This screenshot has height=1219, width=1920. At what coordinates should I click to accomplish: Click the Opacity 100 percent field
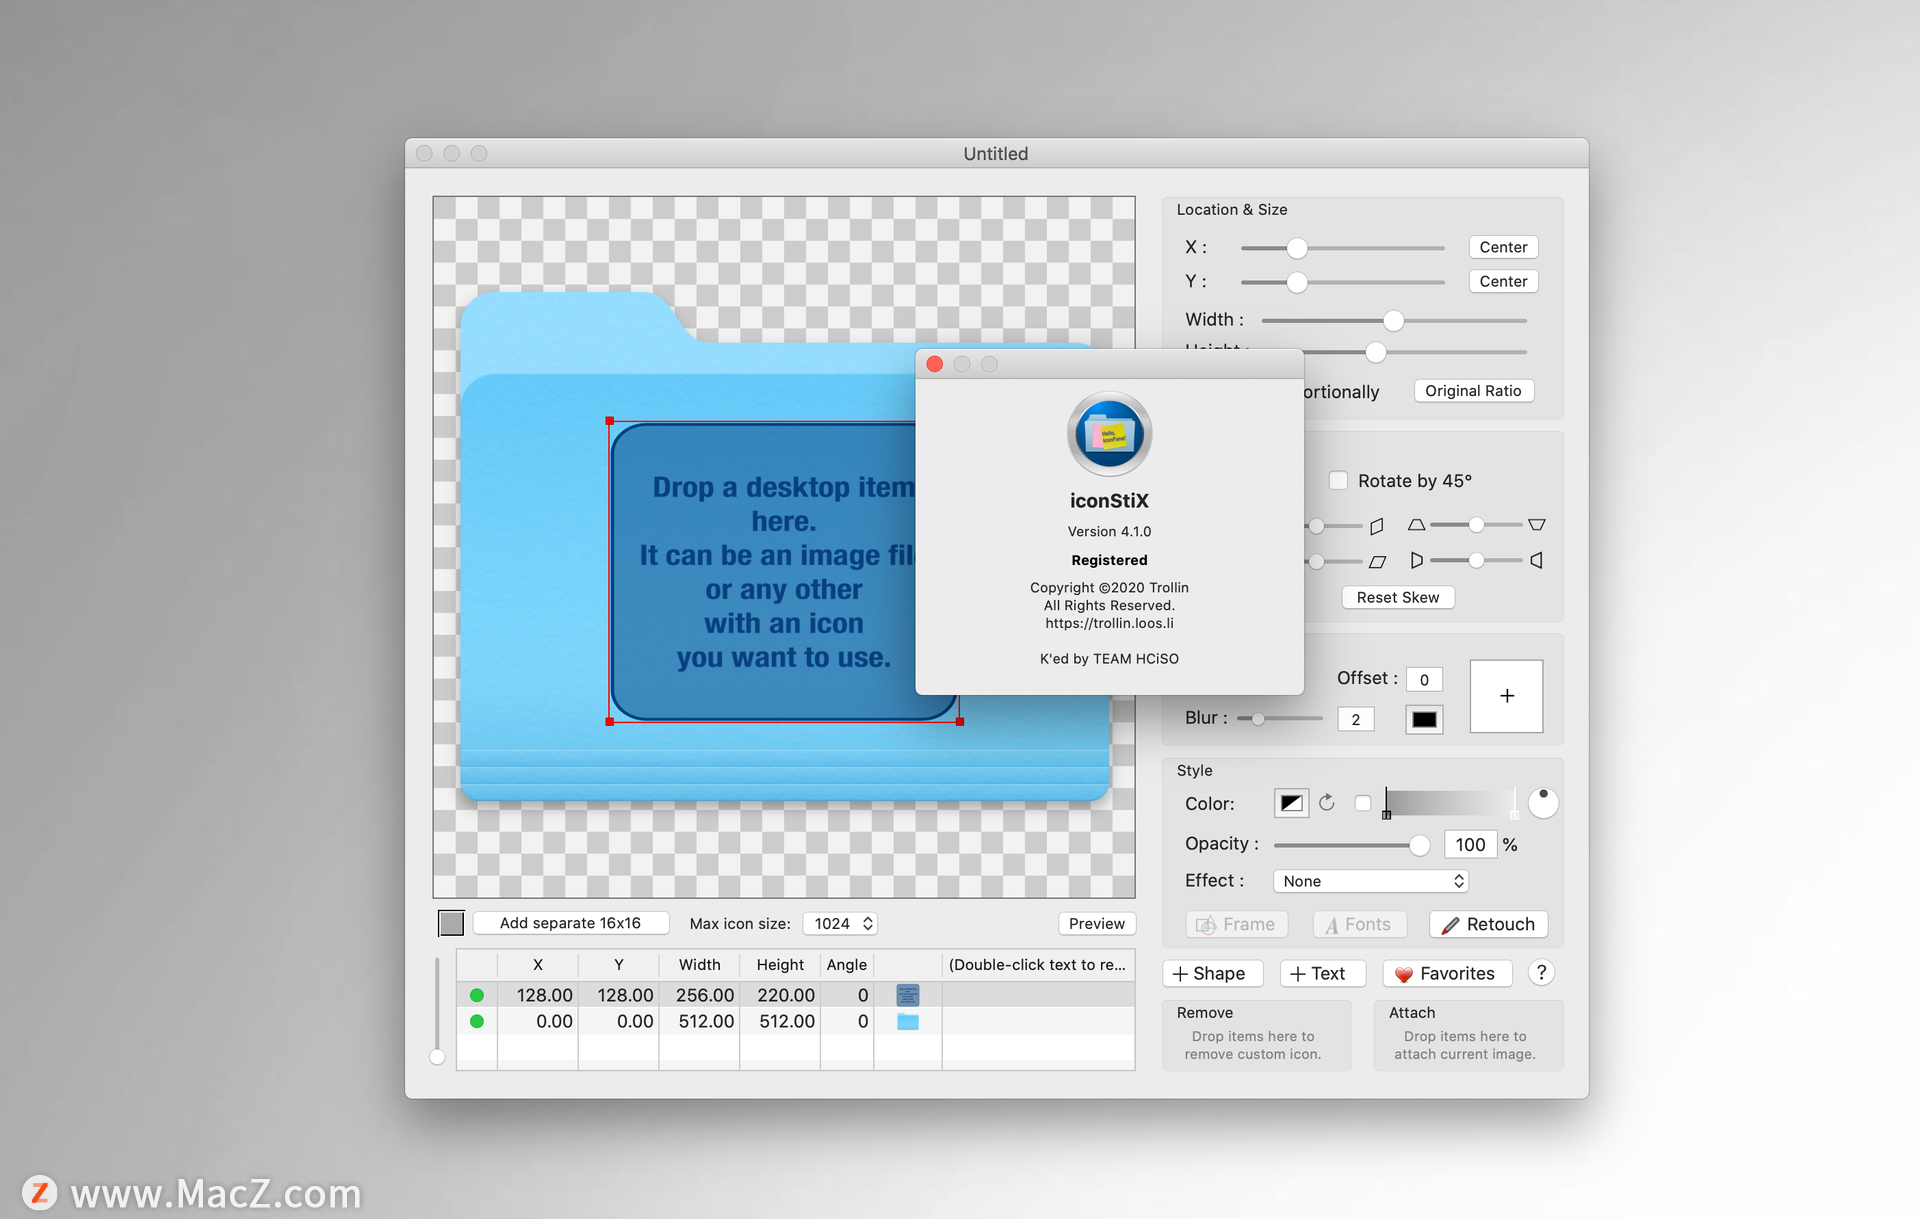click(1470, 845)
